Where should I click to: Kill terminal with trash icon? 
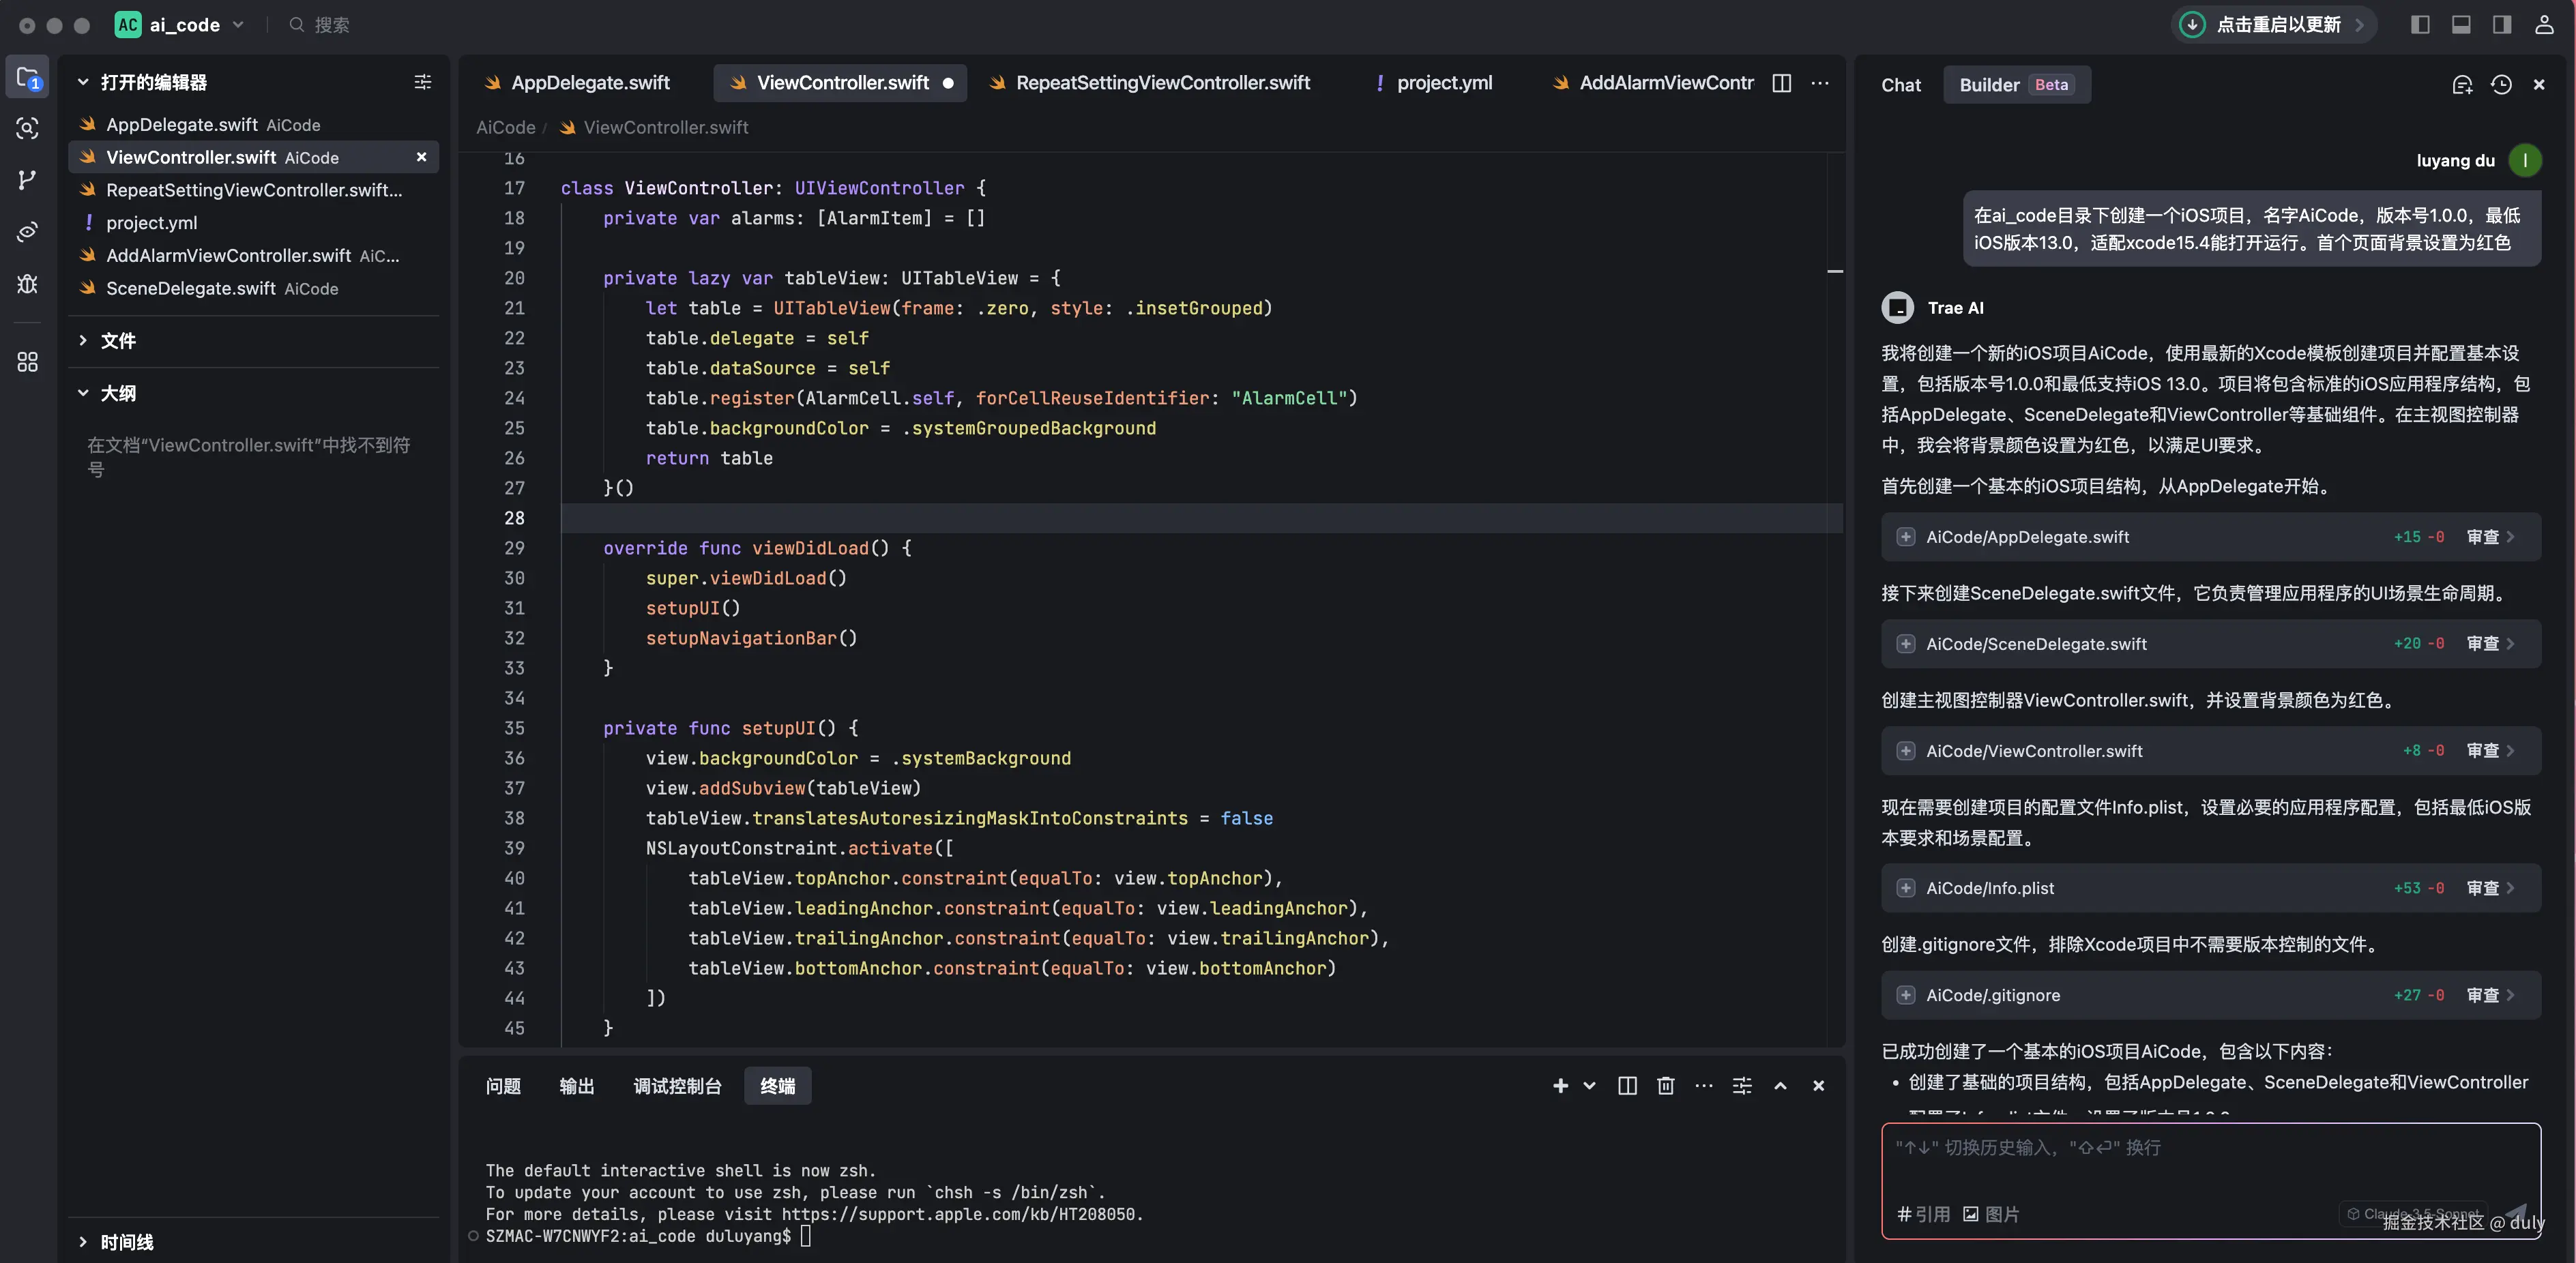coord(1665,1086)
